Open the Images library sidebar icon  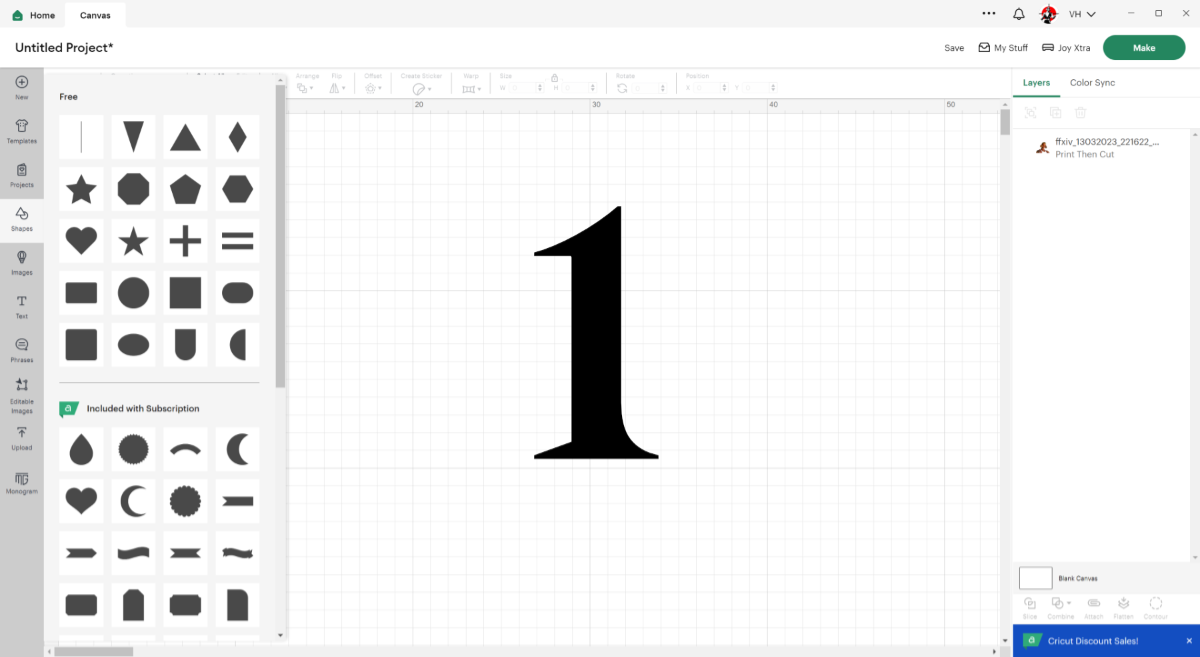21,262
